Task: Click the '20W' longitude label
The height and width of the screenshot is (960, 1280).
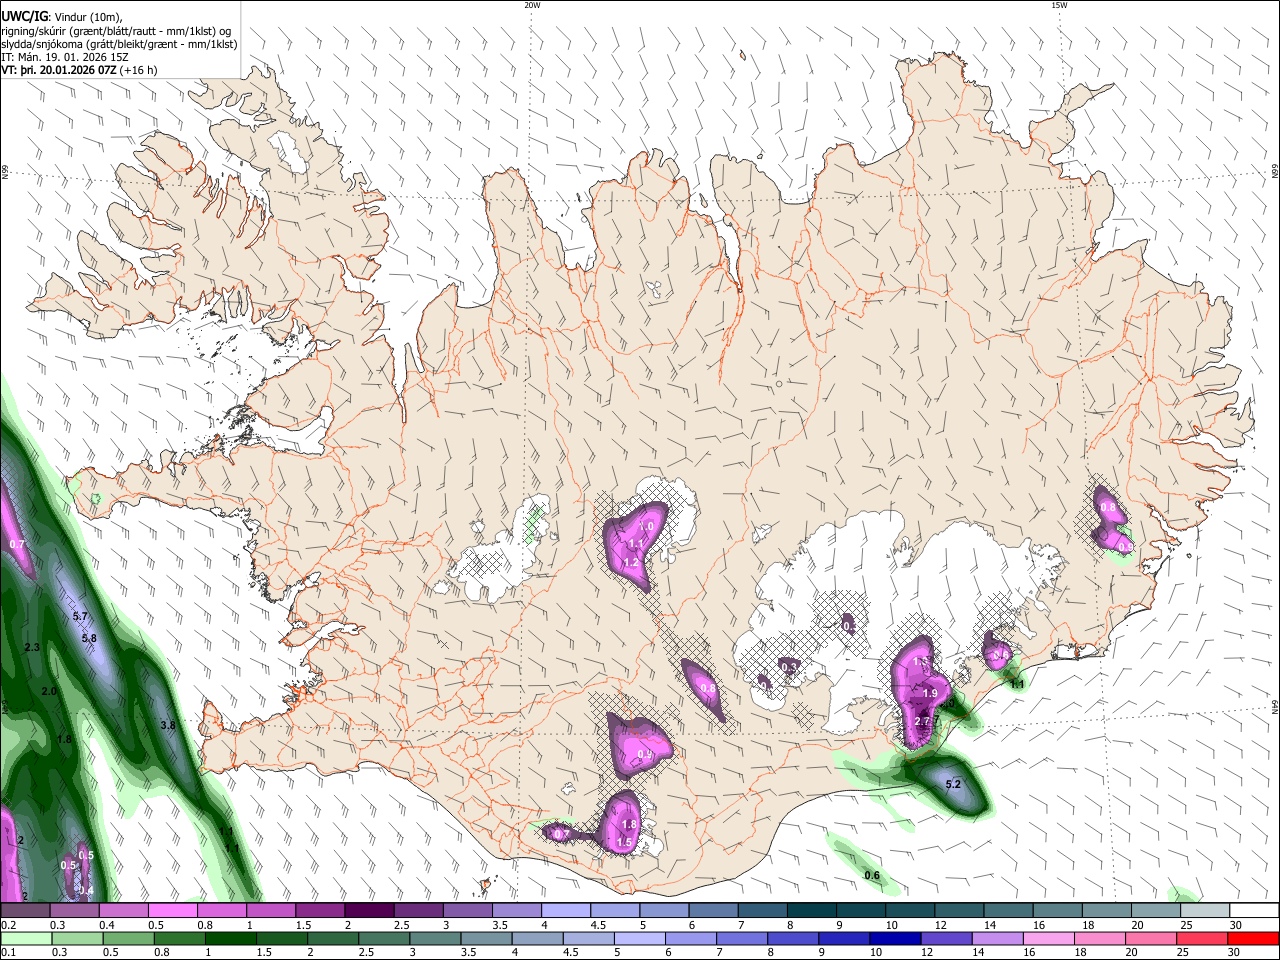Action: coord(532,5)
